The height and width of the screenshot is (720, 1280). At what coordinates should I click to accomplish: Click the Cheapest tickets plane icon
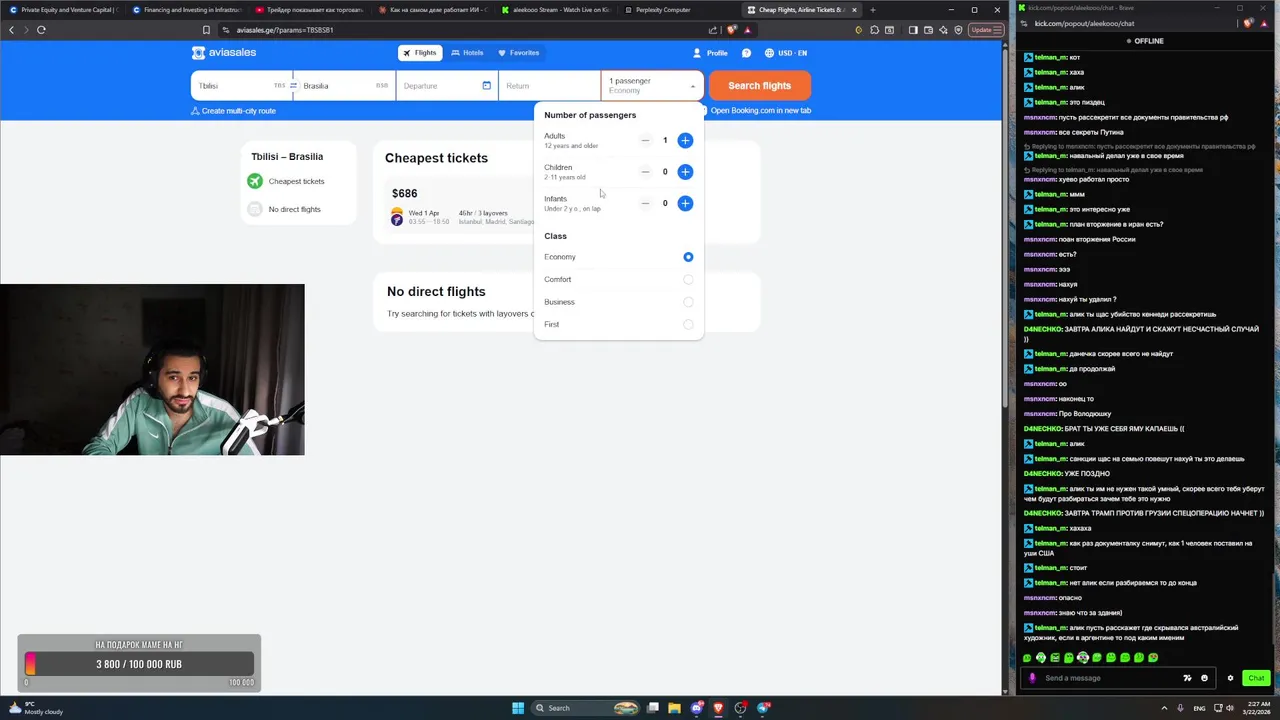point(255,181)
